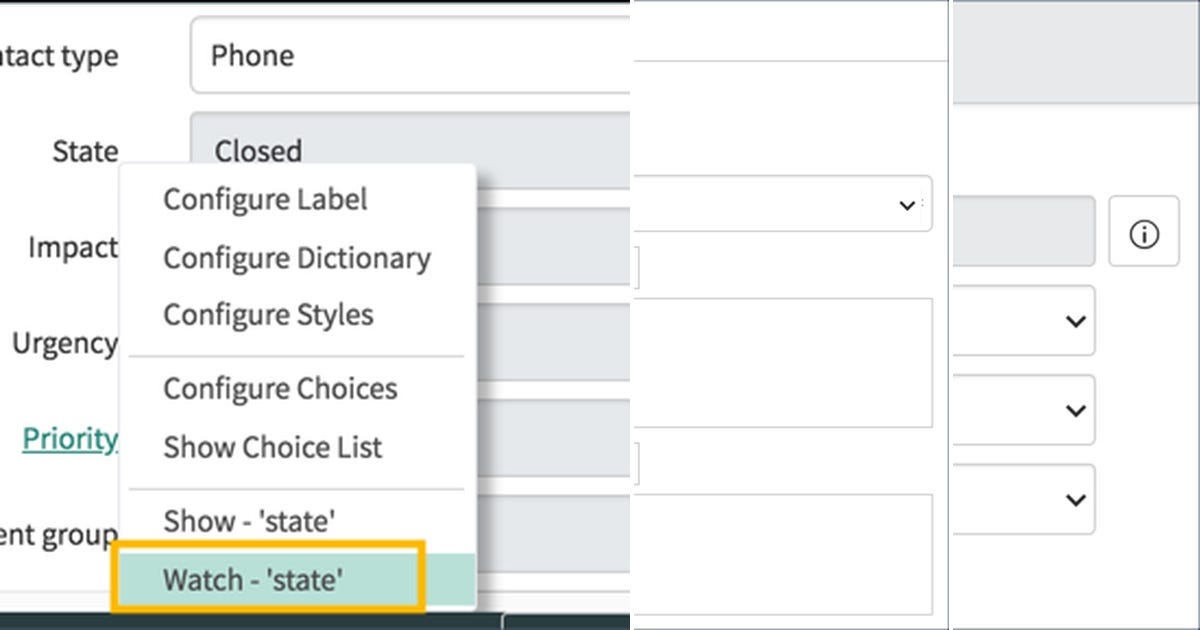Click the Contact type field showing 'Phone'
Viewport: 1200px width, 630px height.
[x=420, y=56]
